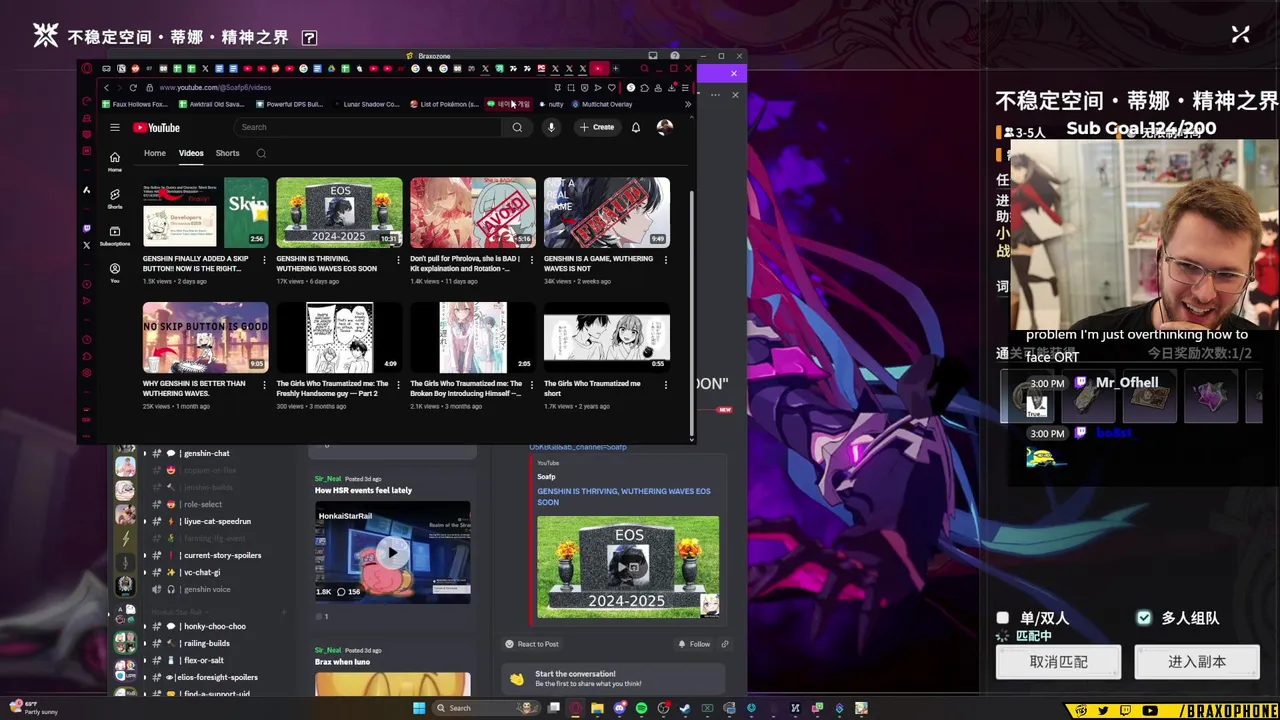Expand honky-choo-choo channel arrow
The width and height of the screenshot is (1280, 720).
coord(145,626)
